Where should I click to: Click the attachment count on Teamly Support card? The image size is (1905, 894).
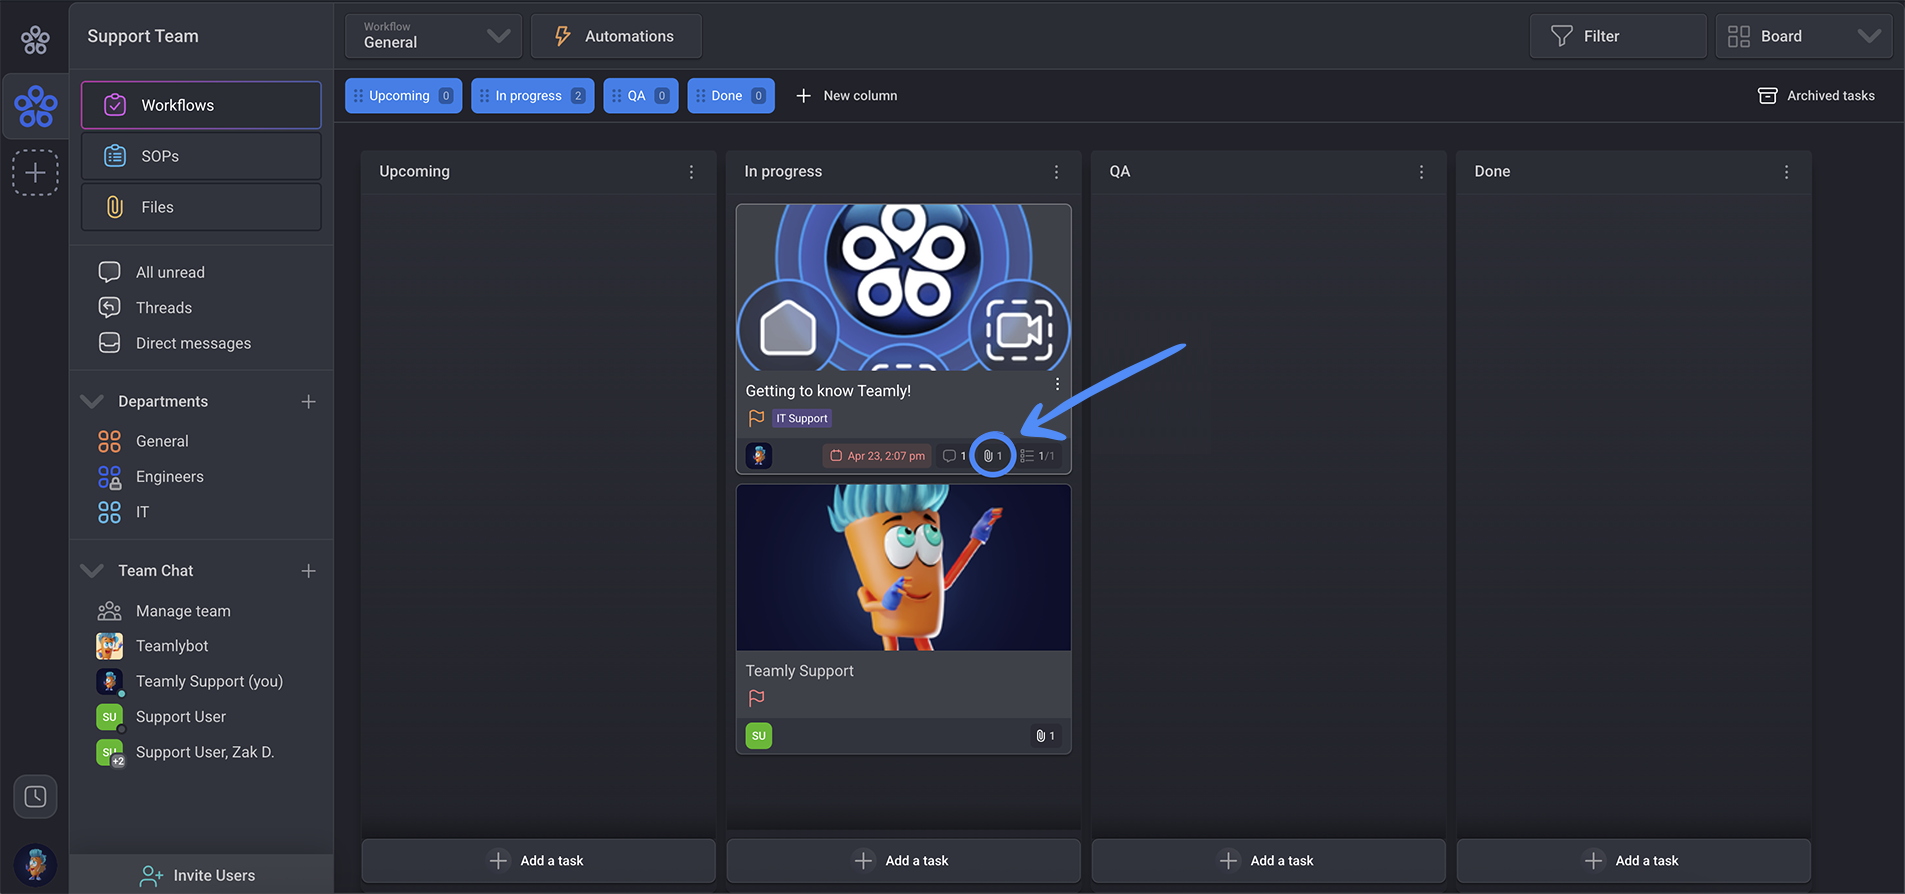click(1045, 736)
